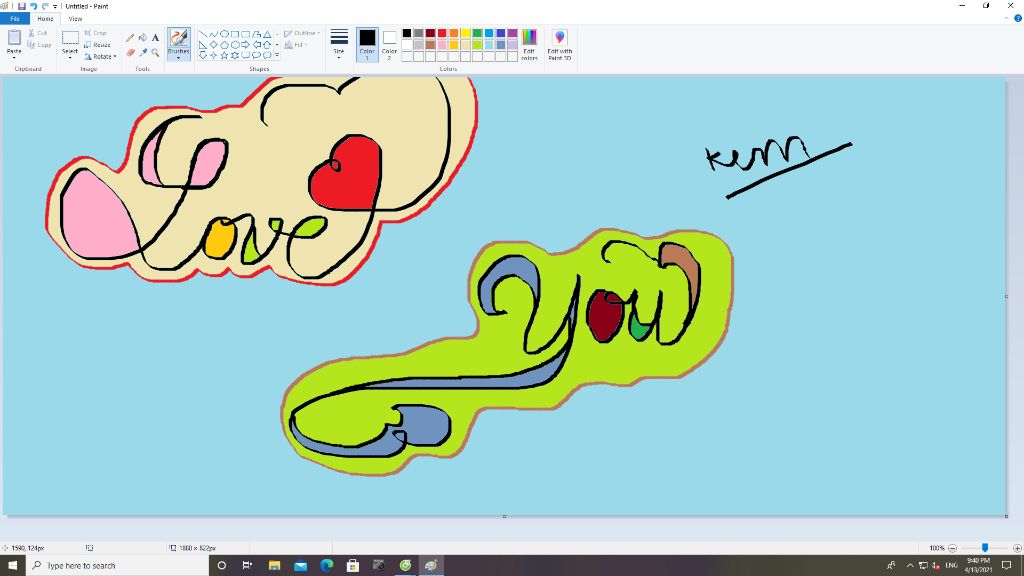The height and width of the screenshot is (576, 1024).
Task: Pick the orange color swatch
Action: tap(454, 33)
